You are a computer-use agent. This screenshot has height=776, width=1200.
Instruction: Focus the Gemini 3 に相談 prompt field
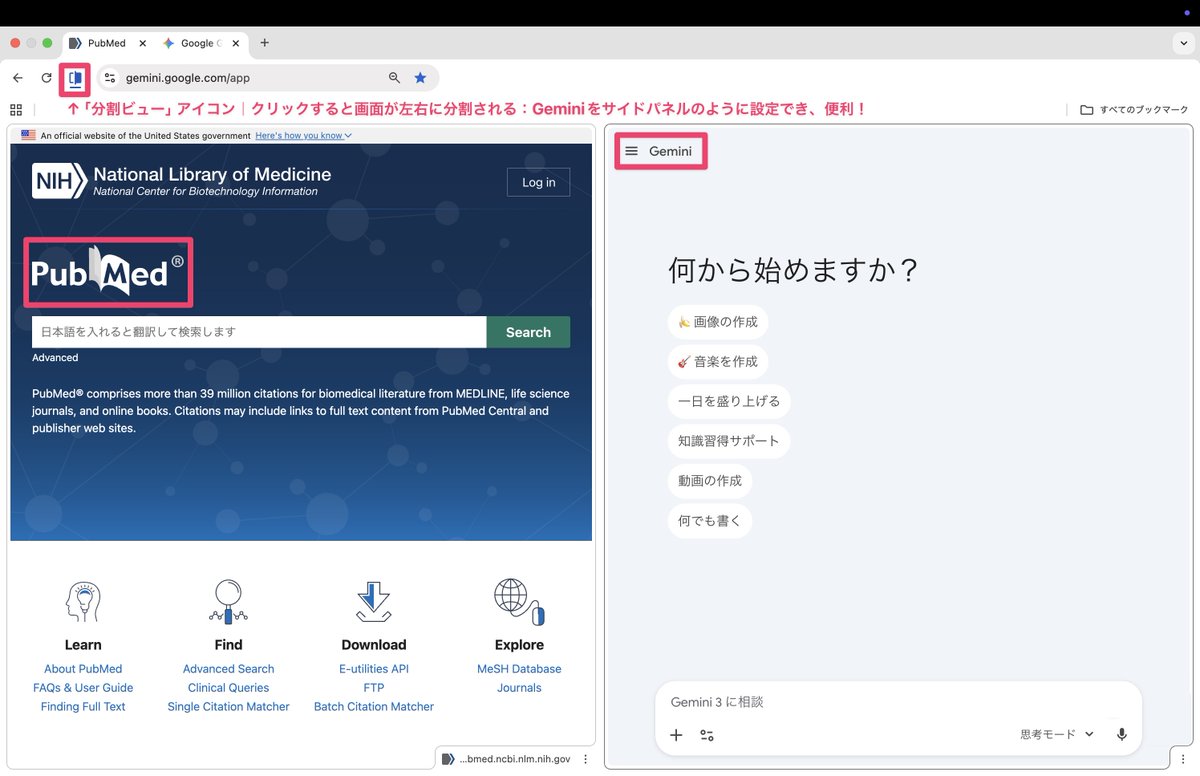coord(898,702)
